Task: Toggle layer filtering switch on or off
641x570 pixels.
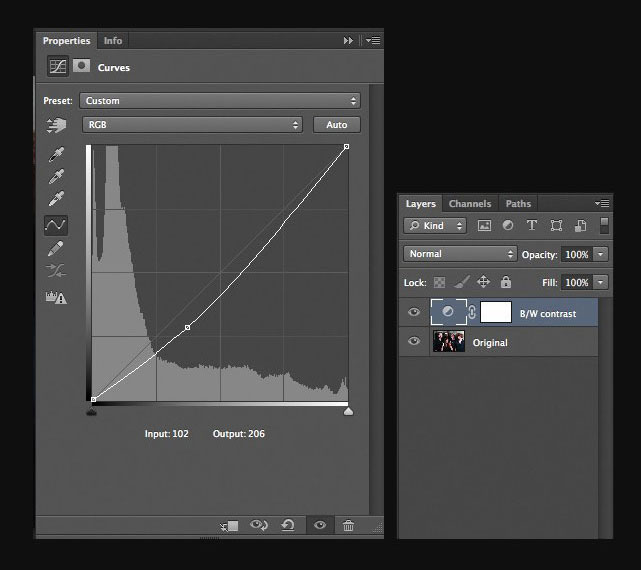Action: [x=604, y=226]
